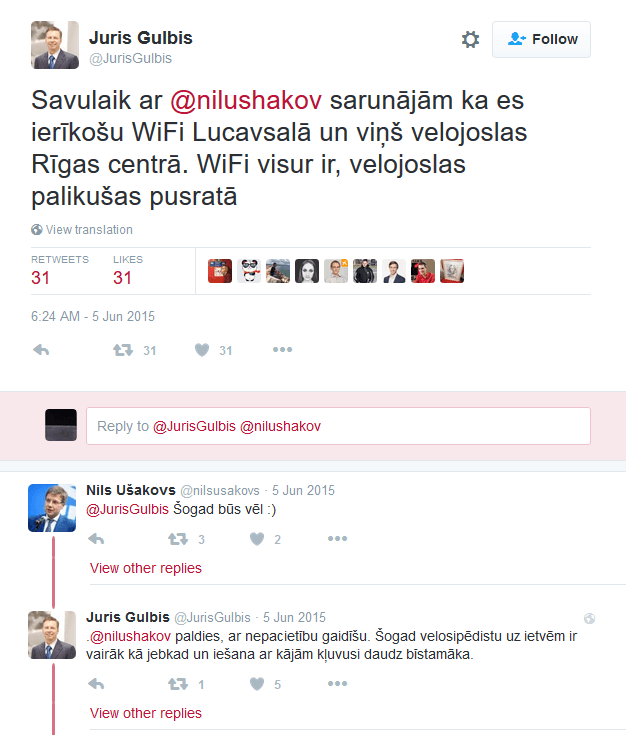Viewport: 626px width, 735px height.
Task: Click the reply arrow under the main tweet
Action: click(41, 350)
